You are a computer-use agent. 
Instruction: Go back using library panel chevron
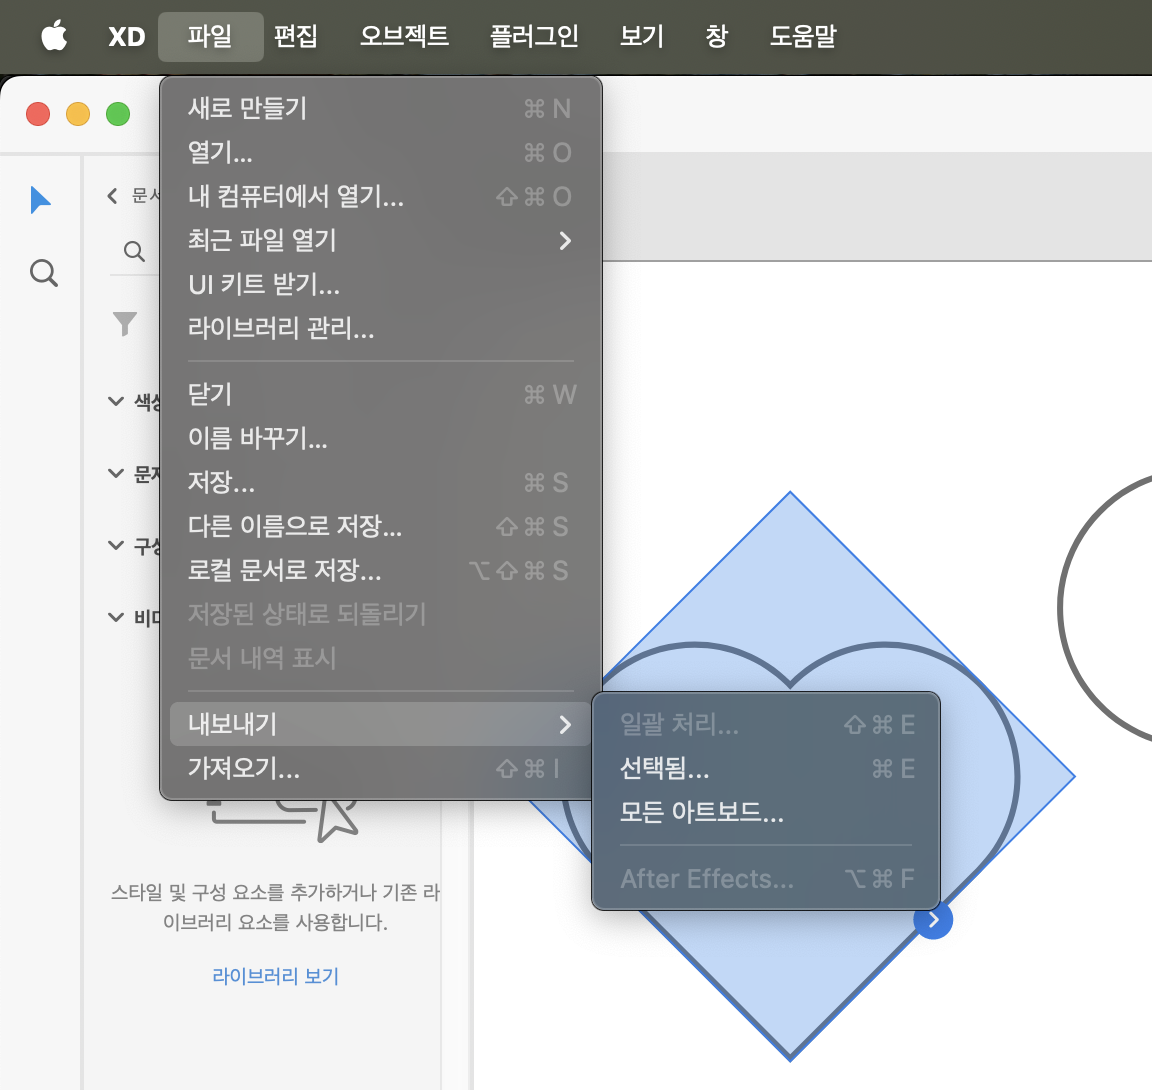tap(112, 195)
